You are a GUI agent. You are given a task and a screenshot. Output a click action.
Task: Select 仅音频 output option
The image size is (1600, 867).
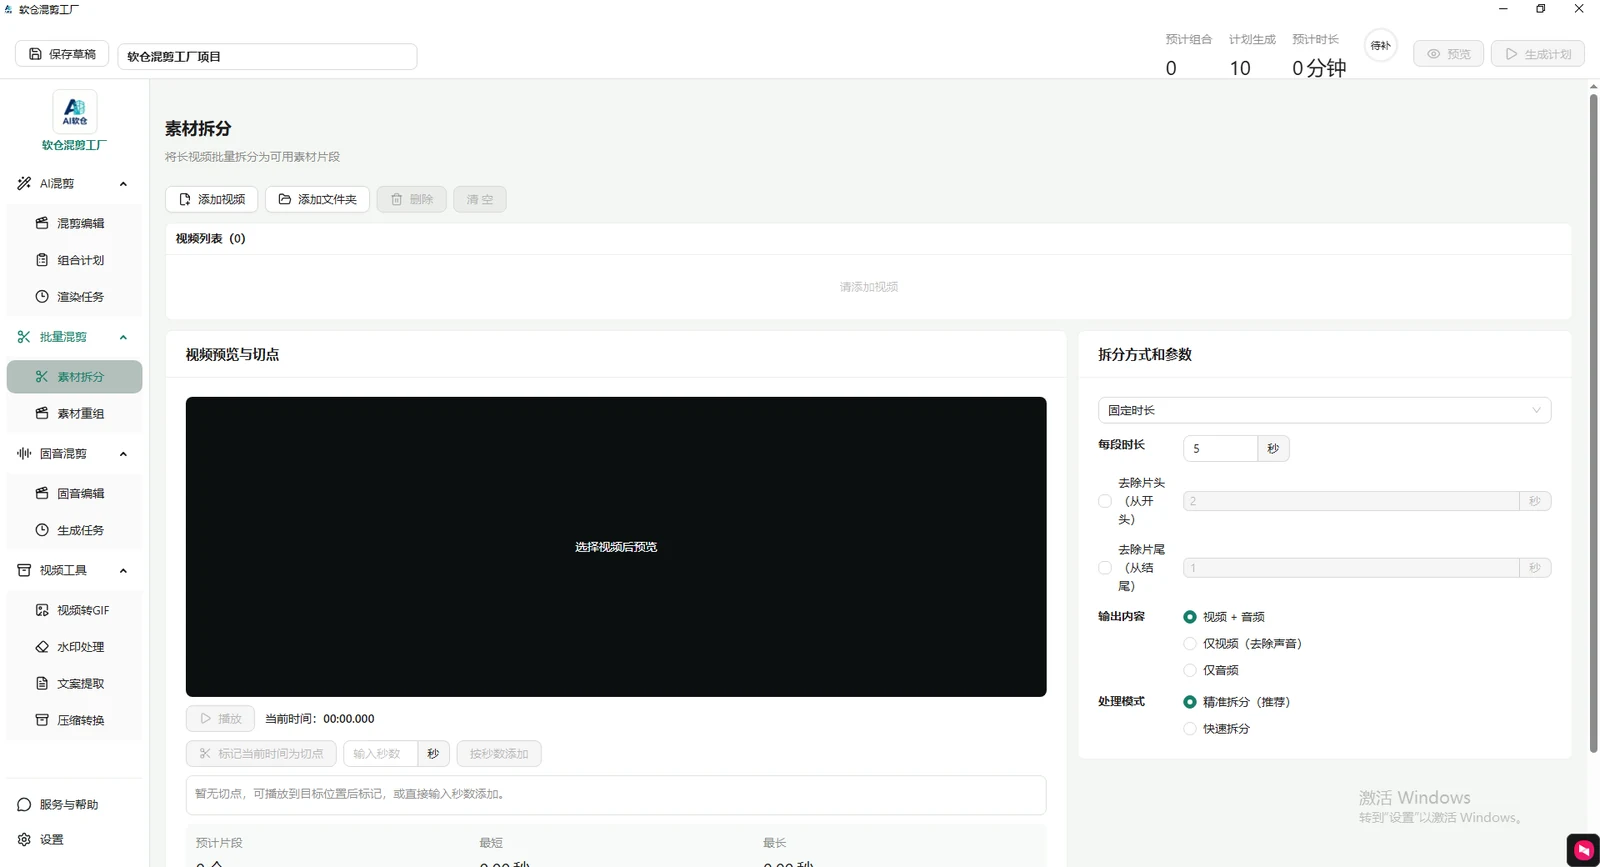[1190, 670]
